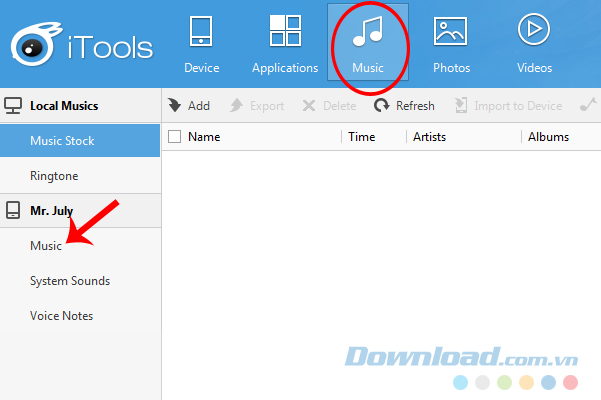Screen dimensions: 601x400
Task: Select Music Stock in the sidebar
Action: (80, 140)
